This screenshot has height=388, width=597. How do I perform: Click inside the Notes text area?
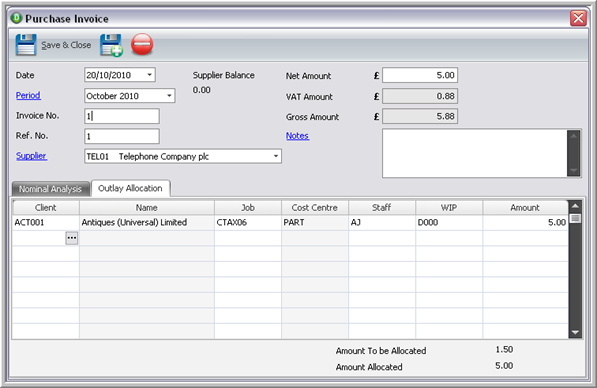coord(474,153)
